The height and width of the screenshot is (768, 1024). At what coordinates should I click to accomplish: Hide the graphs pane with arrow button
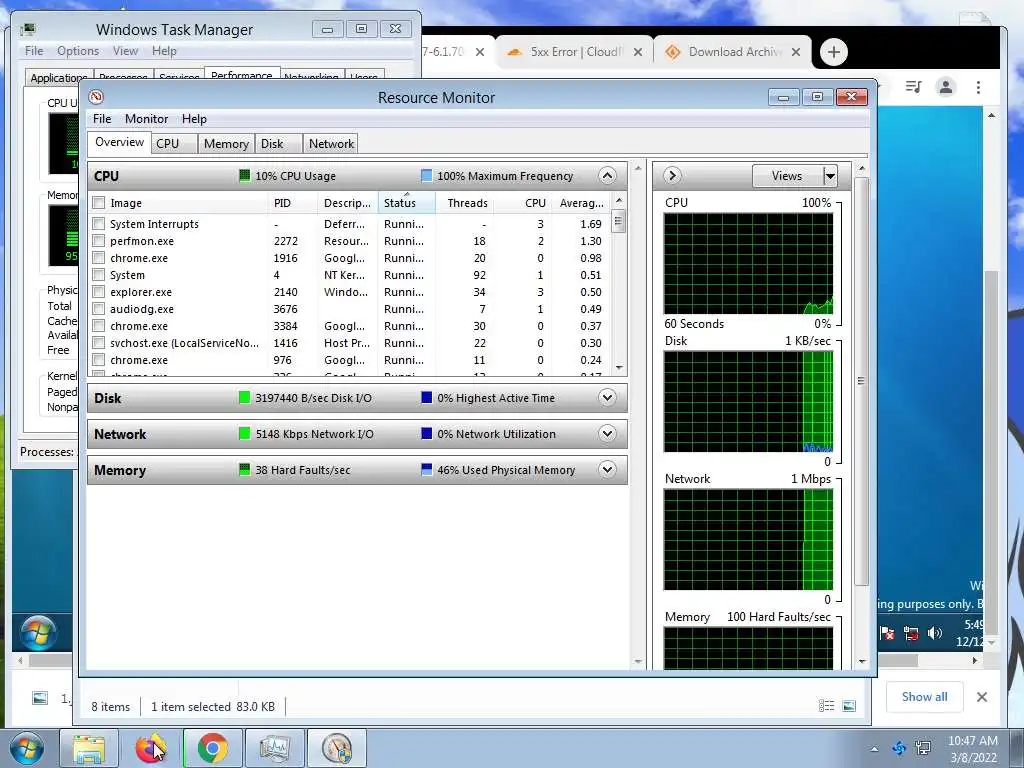672,176
